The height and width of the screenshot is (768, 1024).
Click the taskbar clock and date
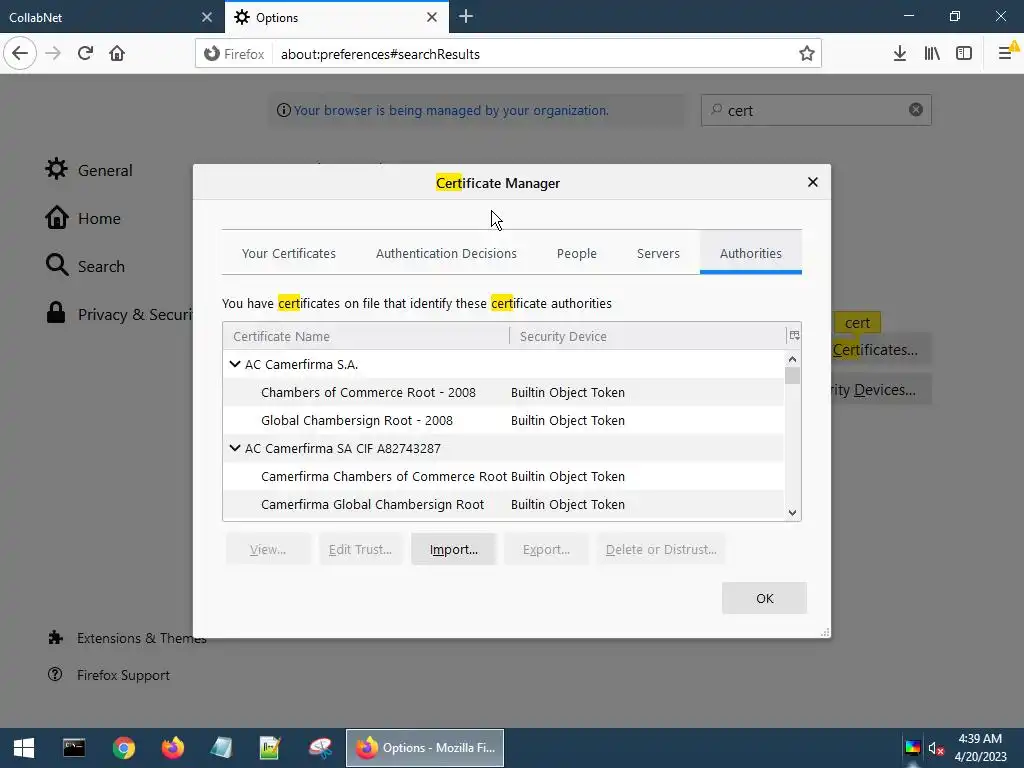point(980,748)
